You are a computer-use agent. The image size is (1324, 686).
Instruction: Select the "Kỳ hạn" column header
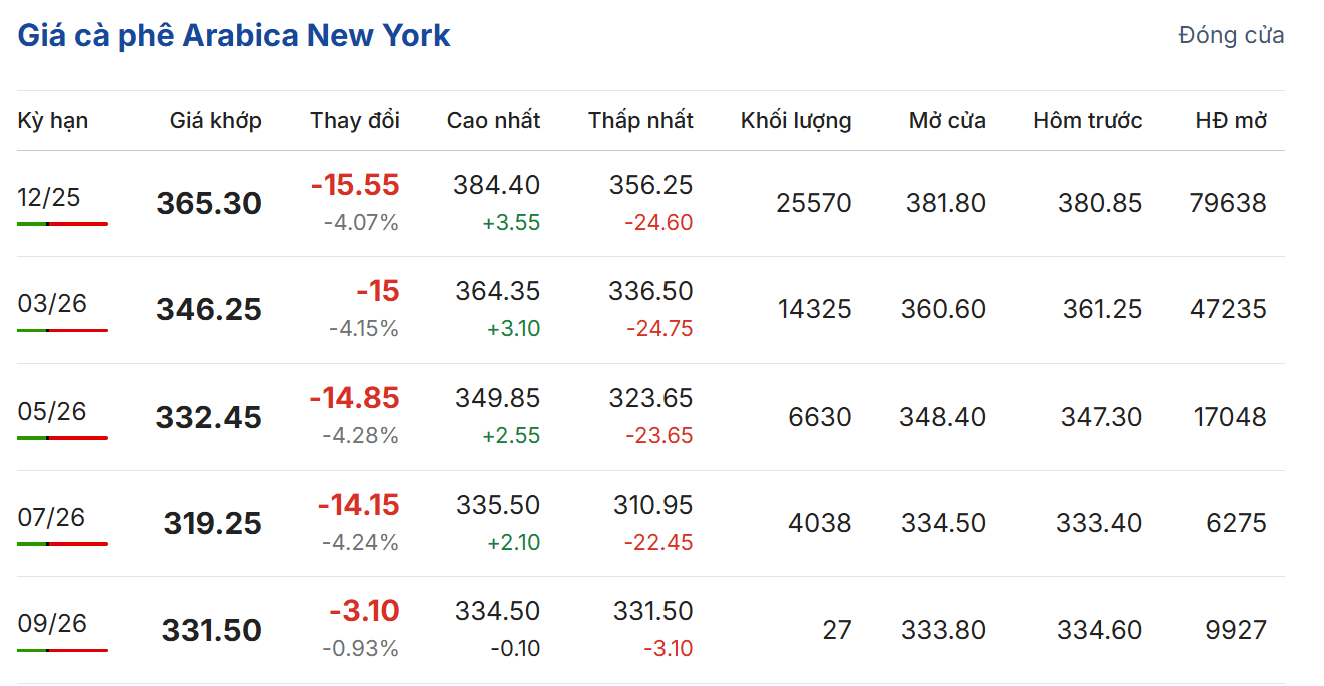point(53,121)
